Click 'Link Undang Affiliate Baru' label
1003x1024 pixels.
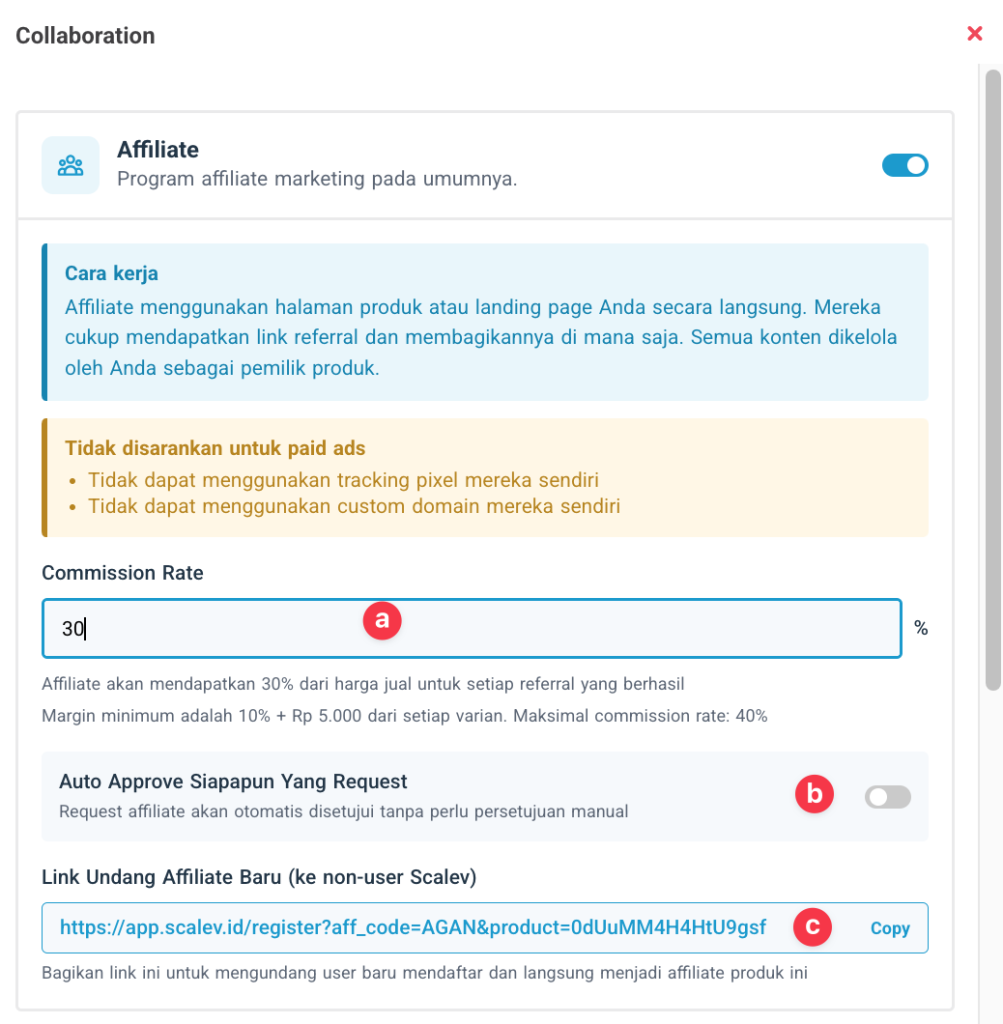tap(258, 877)
